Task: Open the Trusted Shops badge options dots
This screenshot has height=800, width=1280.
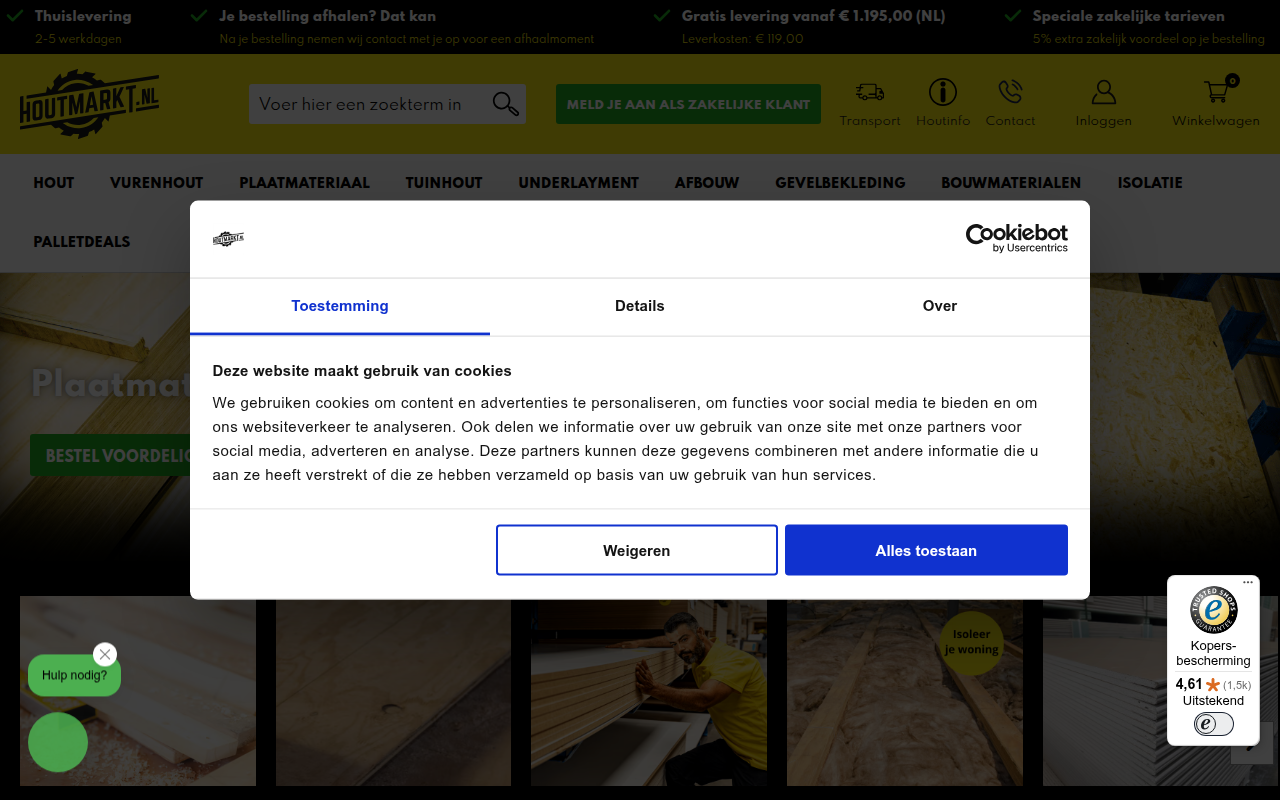Action: (1248, 582)
